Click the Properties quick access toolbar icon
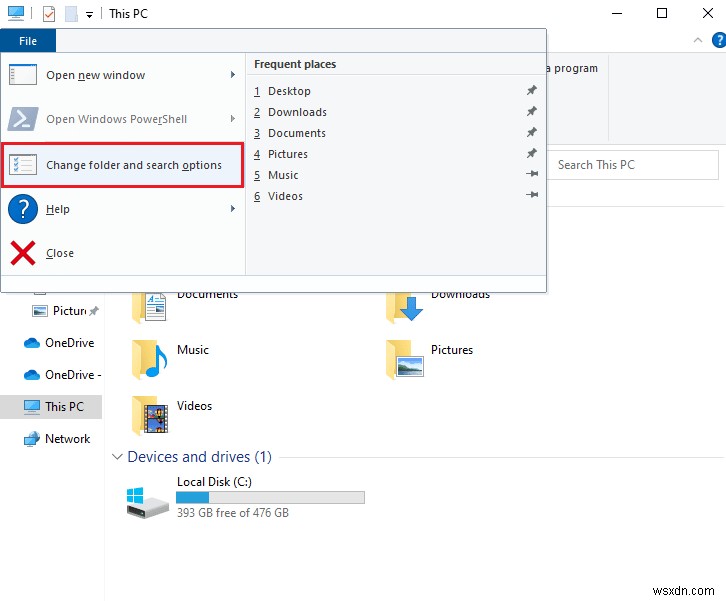 (x=49, y=14)
